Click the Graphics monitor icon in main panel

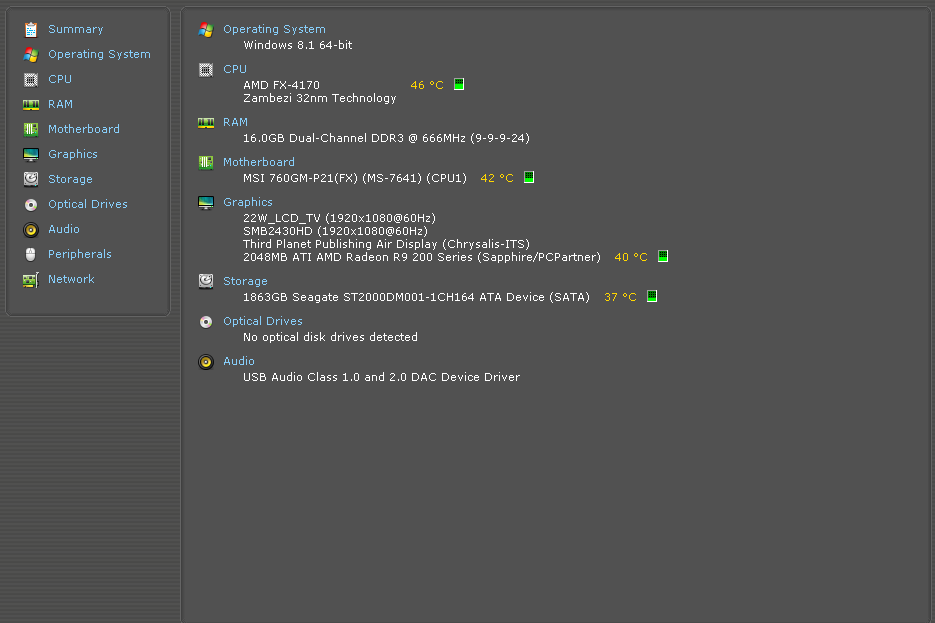pyautogui.click(x=206, y=203)
